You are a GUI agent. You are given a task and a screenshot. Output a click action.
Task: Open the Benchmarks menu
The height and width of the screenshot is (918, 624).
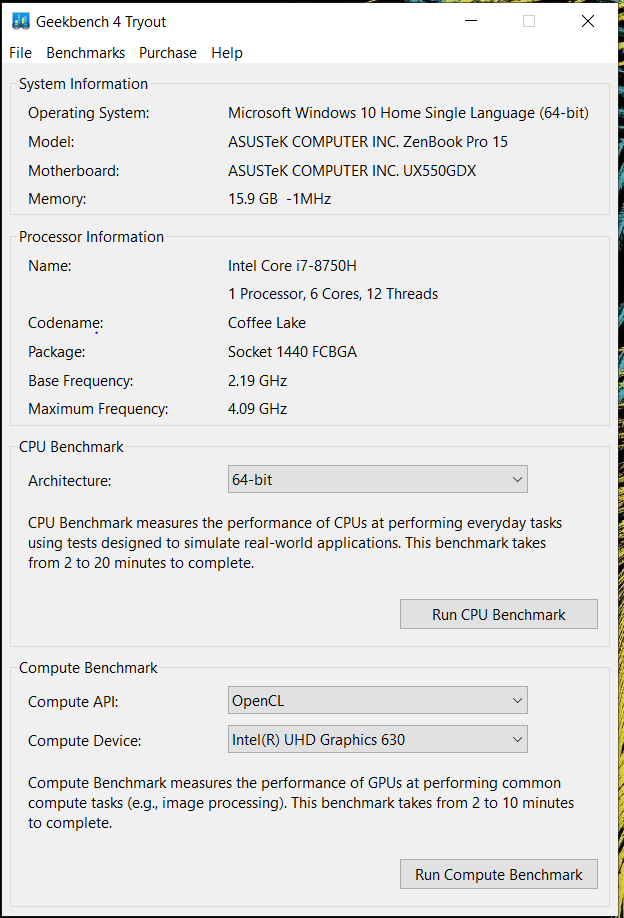86,53
